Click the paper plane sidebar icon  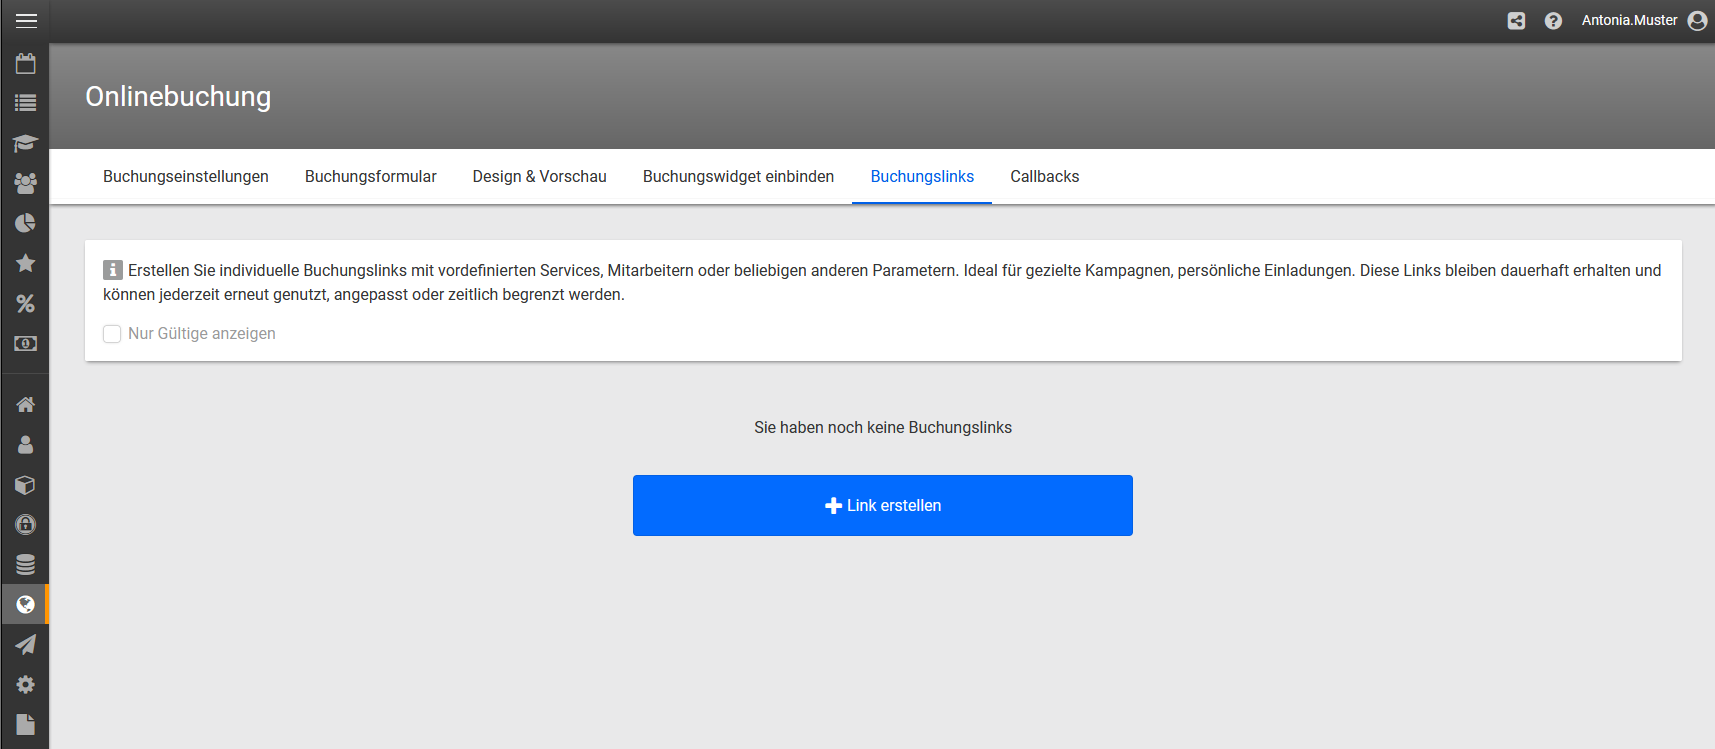coord(26,645)
